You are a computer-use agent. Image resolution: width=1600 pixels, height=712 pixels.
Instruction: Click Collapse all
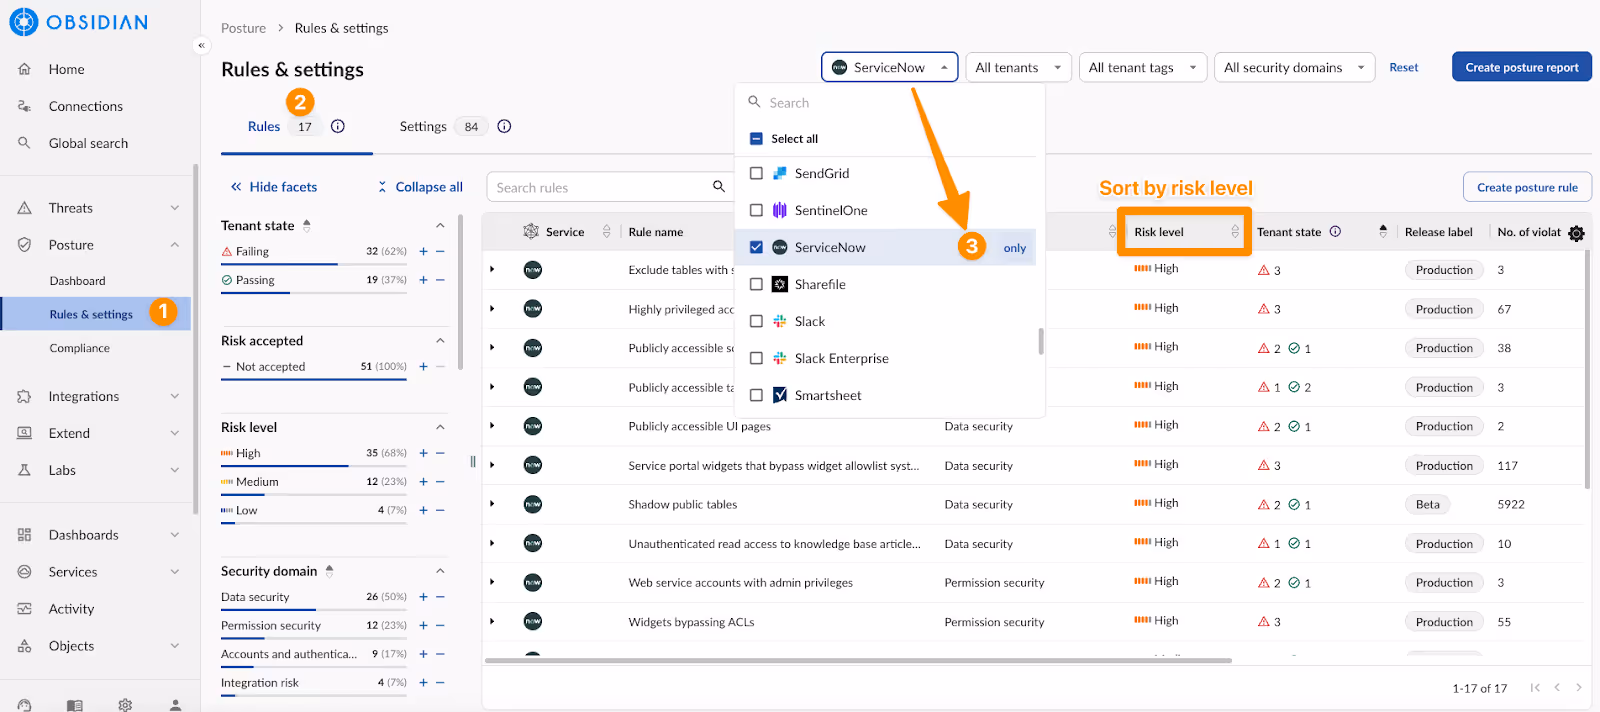click(420, 187)
